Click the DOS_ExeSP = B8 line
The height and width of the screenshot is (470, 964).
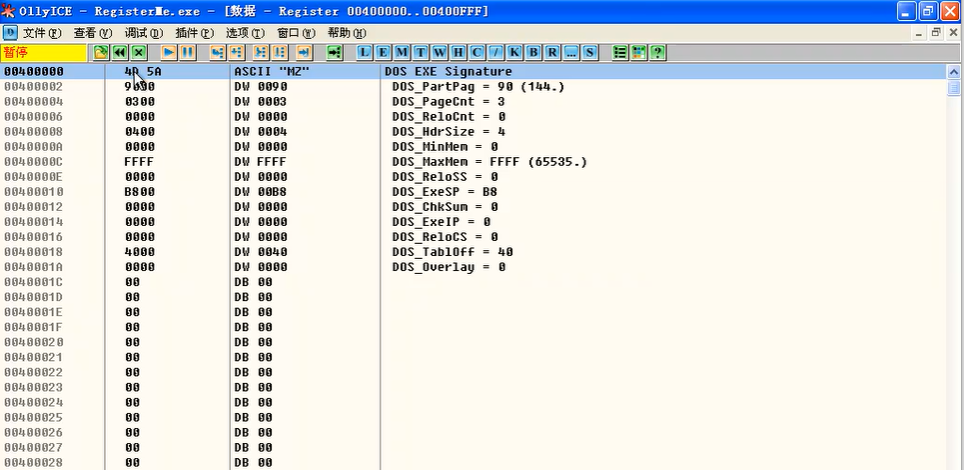444,192
